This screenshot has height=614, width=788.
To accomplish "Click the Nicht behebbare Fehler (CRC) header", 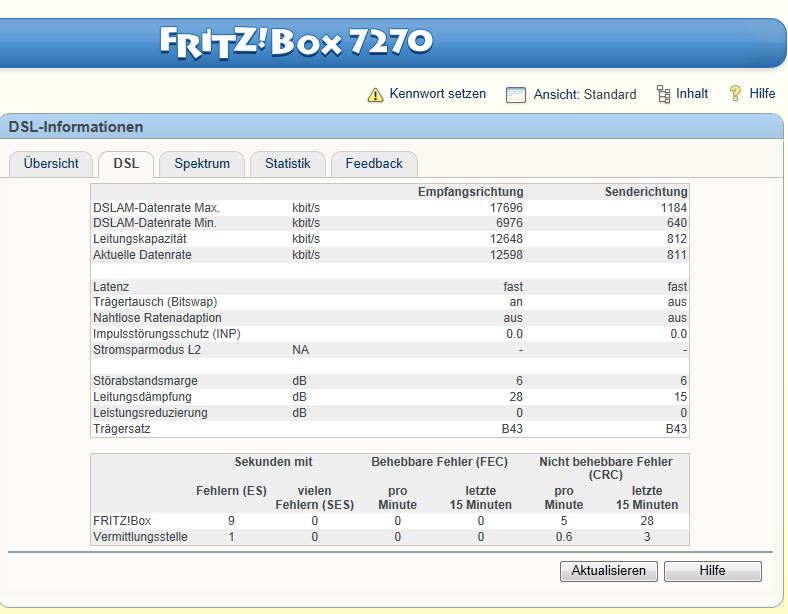I will [x=606, y=468].
